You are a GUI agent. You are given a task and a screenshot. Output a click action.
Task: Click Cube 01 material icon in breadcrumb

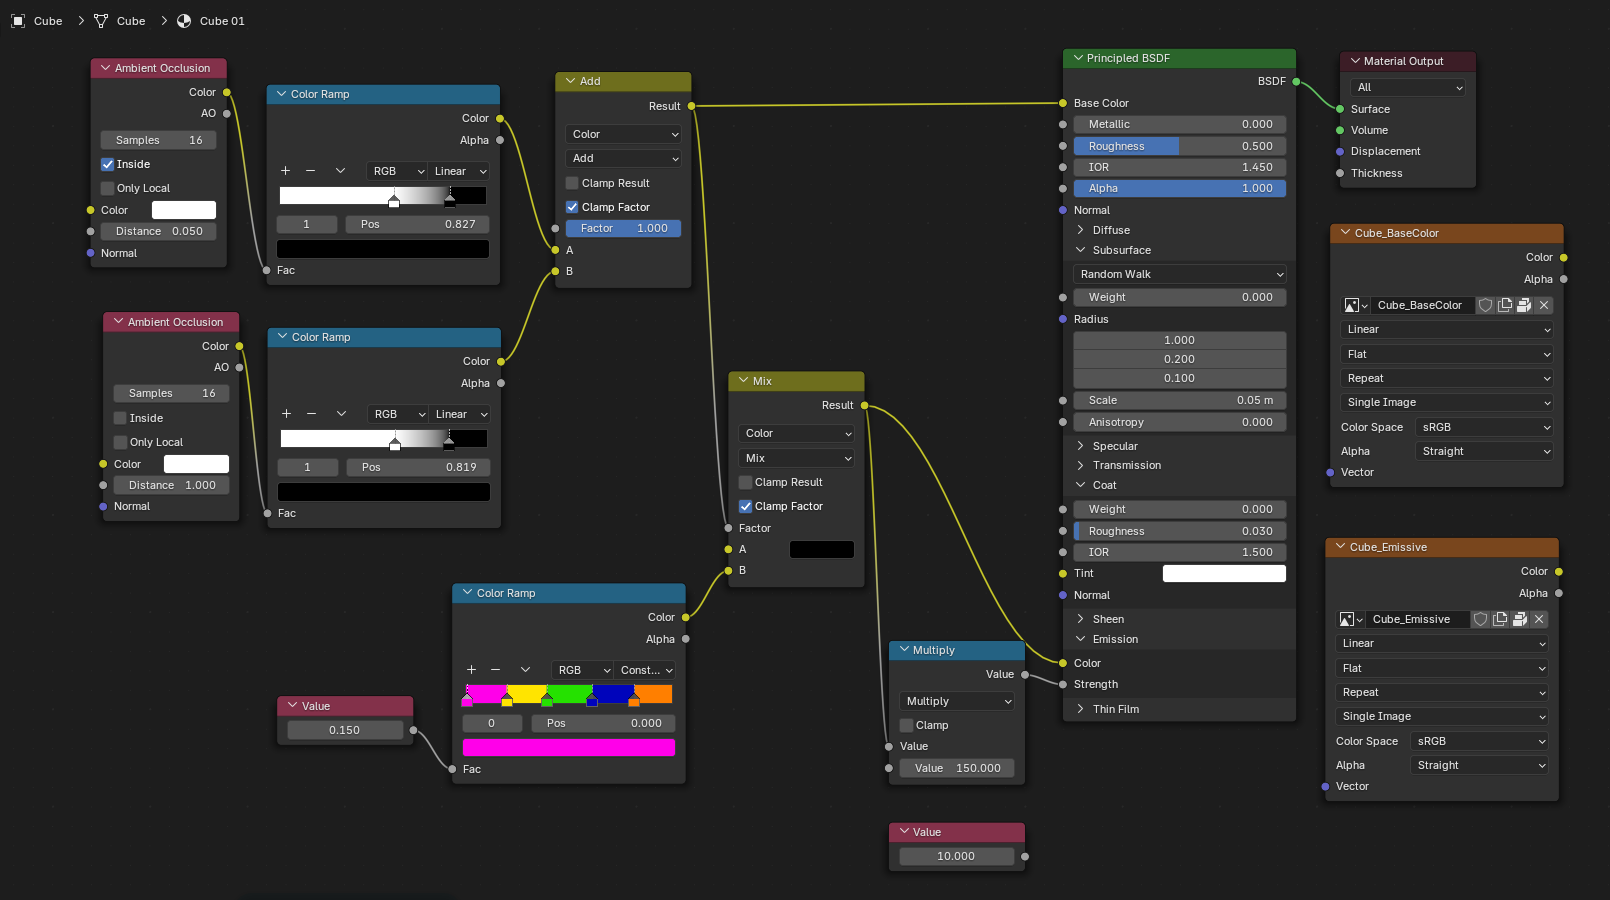coord(184,21)
